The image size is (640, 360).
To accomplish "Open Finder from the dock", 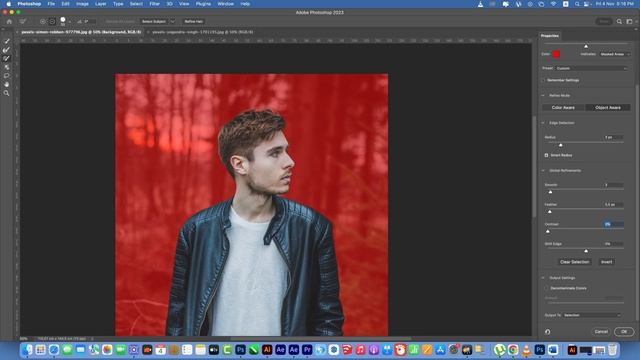I will point(27,350).
